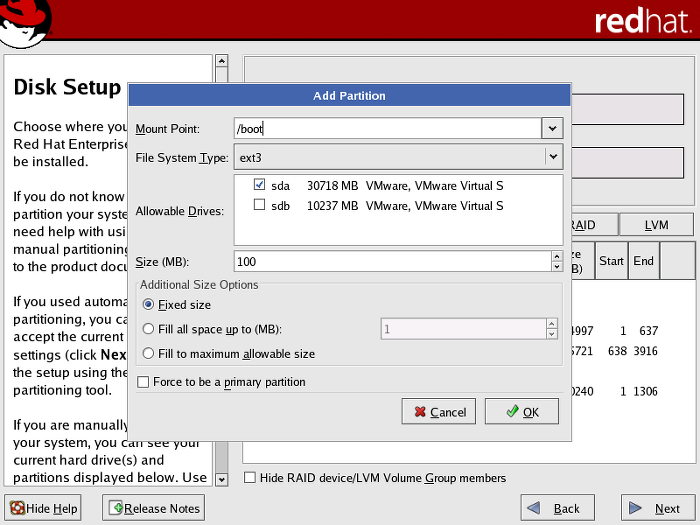700x525 pixels.
Task: Click the End column header
Action: [643, 261]
